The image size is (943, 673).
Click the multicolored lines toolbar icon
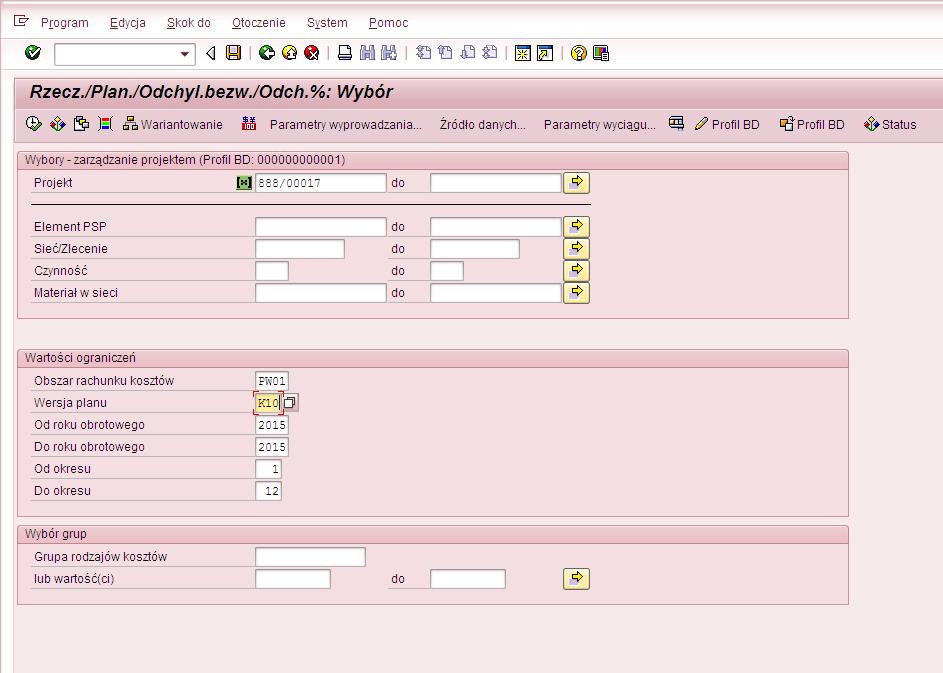click(105, 124)
